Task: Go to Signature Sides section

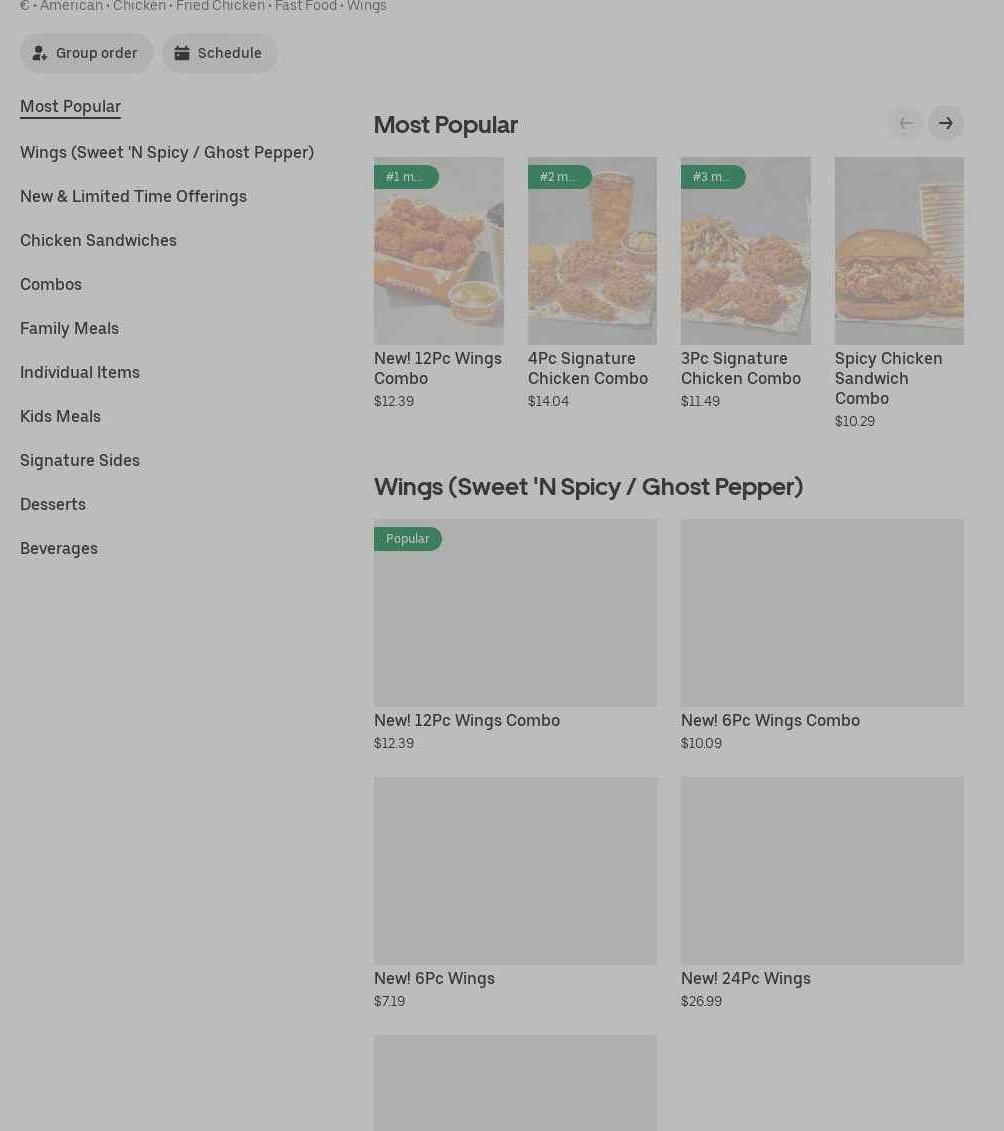Action: click(x=80, y=460)
